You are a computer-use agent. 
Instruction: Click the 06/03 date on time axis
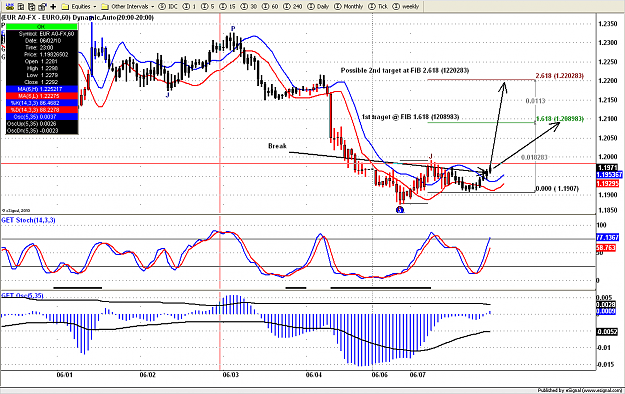point(231,375)
